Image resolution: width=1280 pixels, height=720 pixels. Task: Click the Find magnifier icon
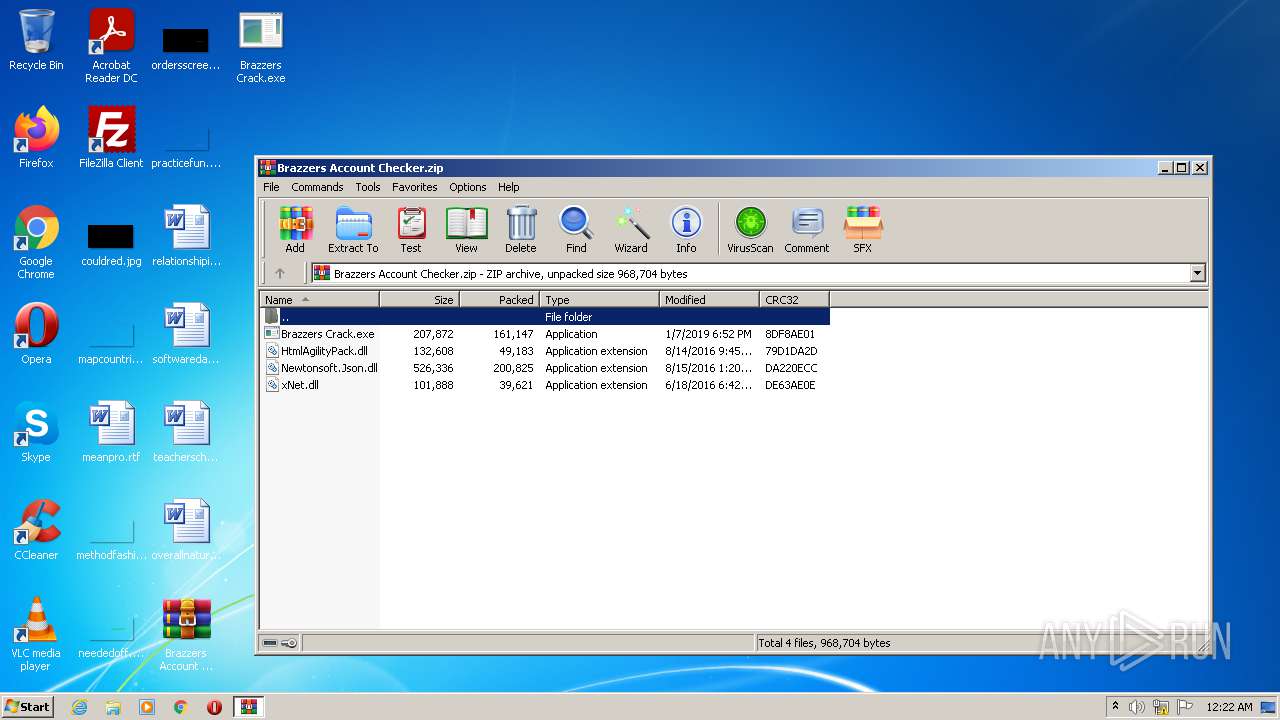pyautogui.click(x=576, y=230)
